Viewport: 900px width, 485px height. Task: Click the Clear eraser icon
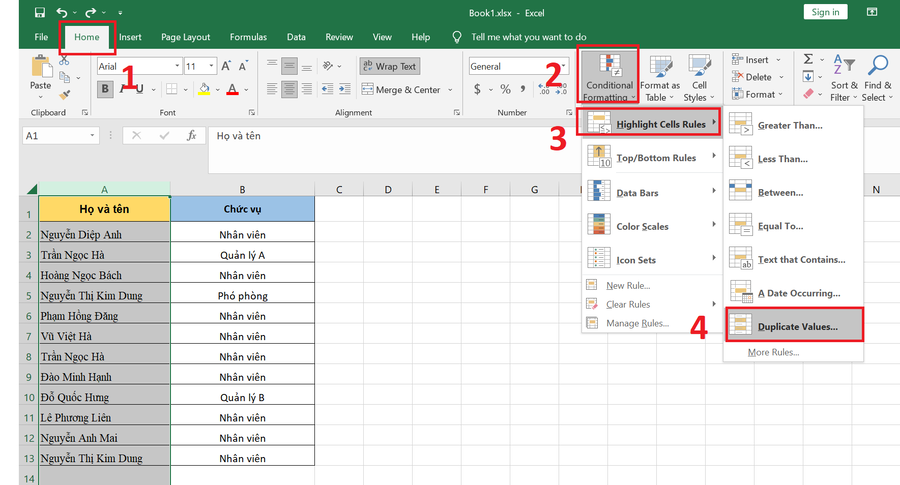[x=808, y=94]
